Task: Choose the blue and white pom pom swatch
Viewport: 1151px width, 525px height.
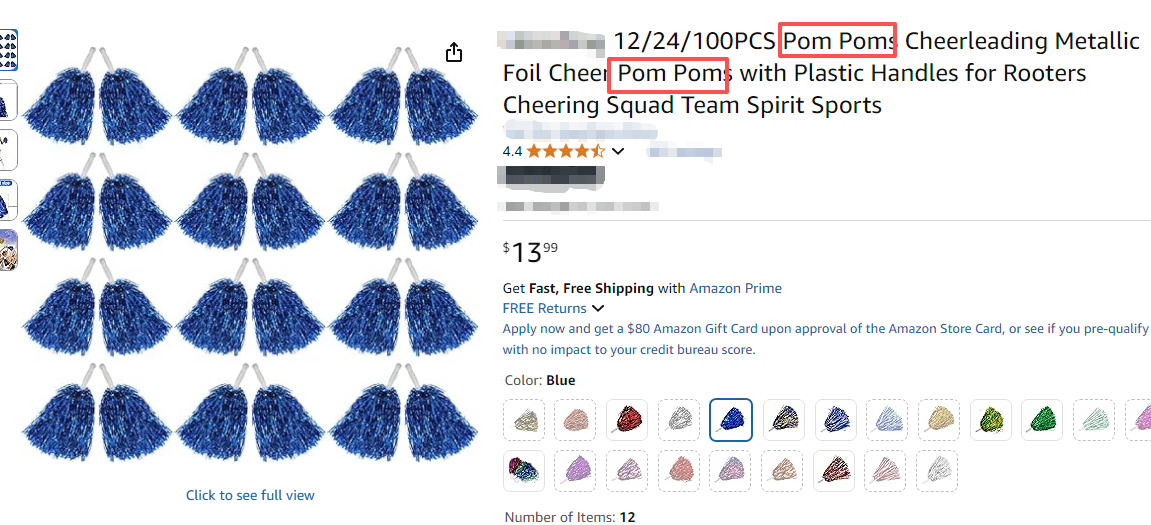Action: (x=835, y=420)
